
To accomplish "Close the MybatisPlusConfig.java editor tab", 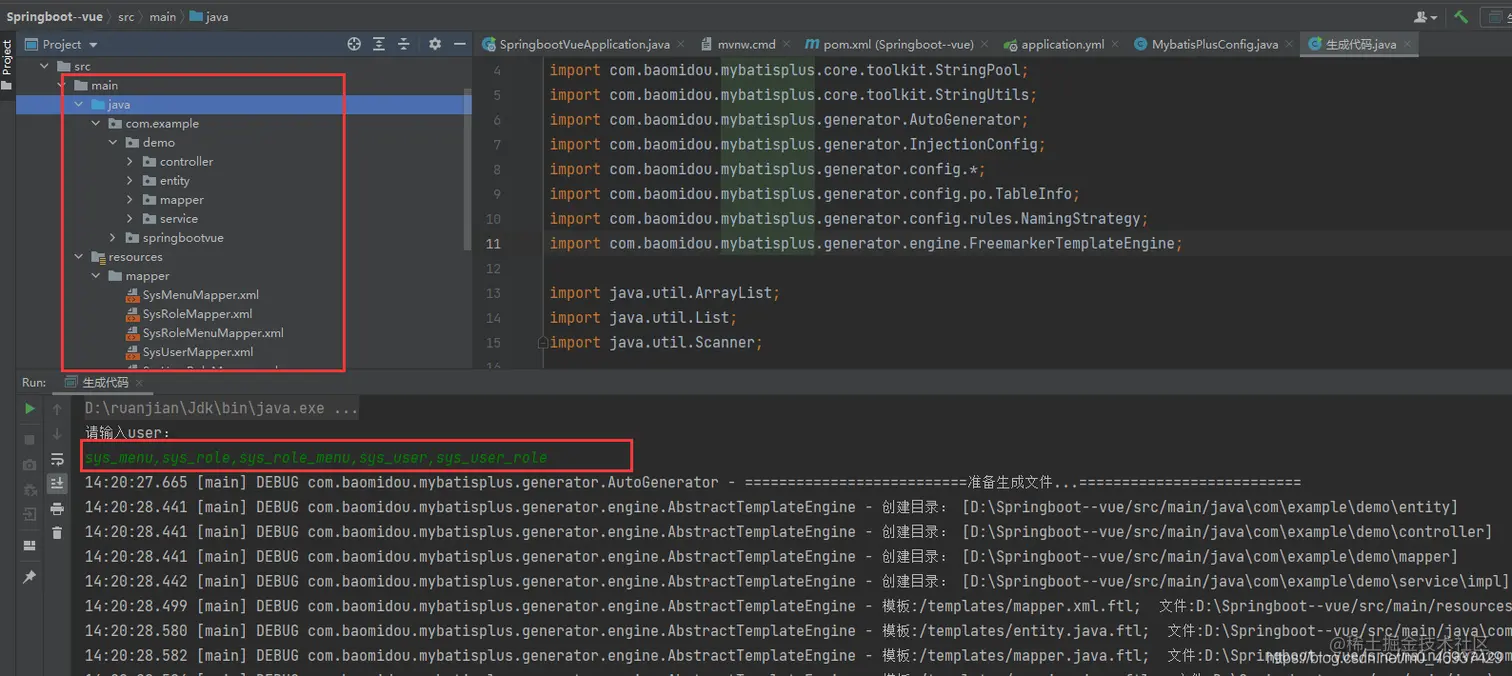I will 1289,44.
